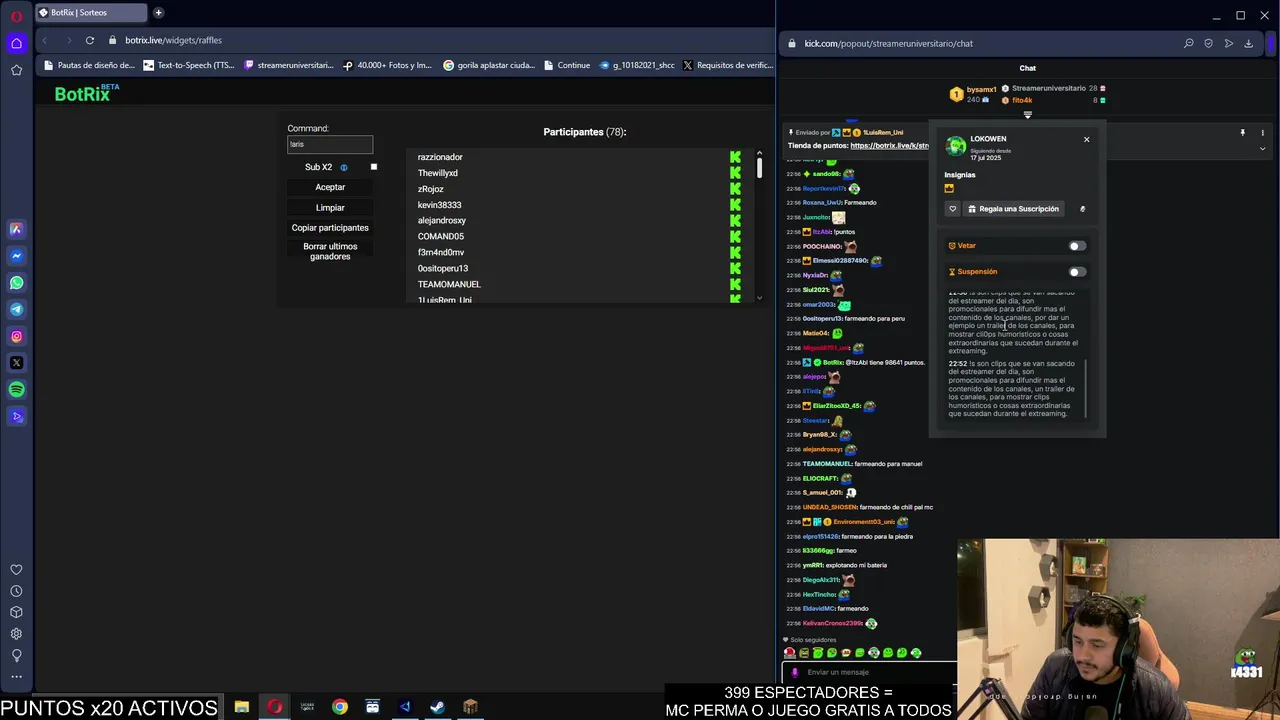Open pinned message three-dot options
Image resolution: width=1280 pixels, height=720 pixels.
(x=1262, y=132)
